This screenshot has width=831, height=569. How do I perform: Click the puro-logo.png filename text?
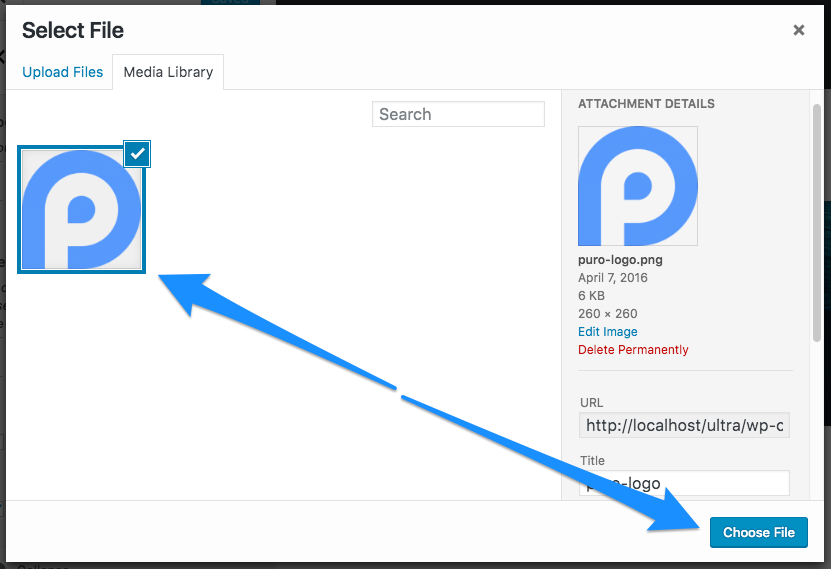620,260
